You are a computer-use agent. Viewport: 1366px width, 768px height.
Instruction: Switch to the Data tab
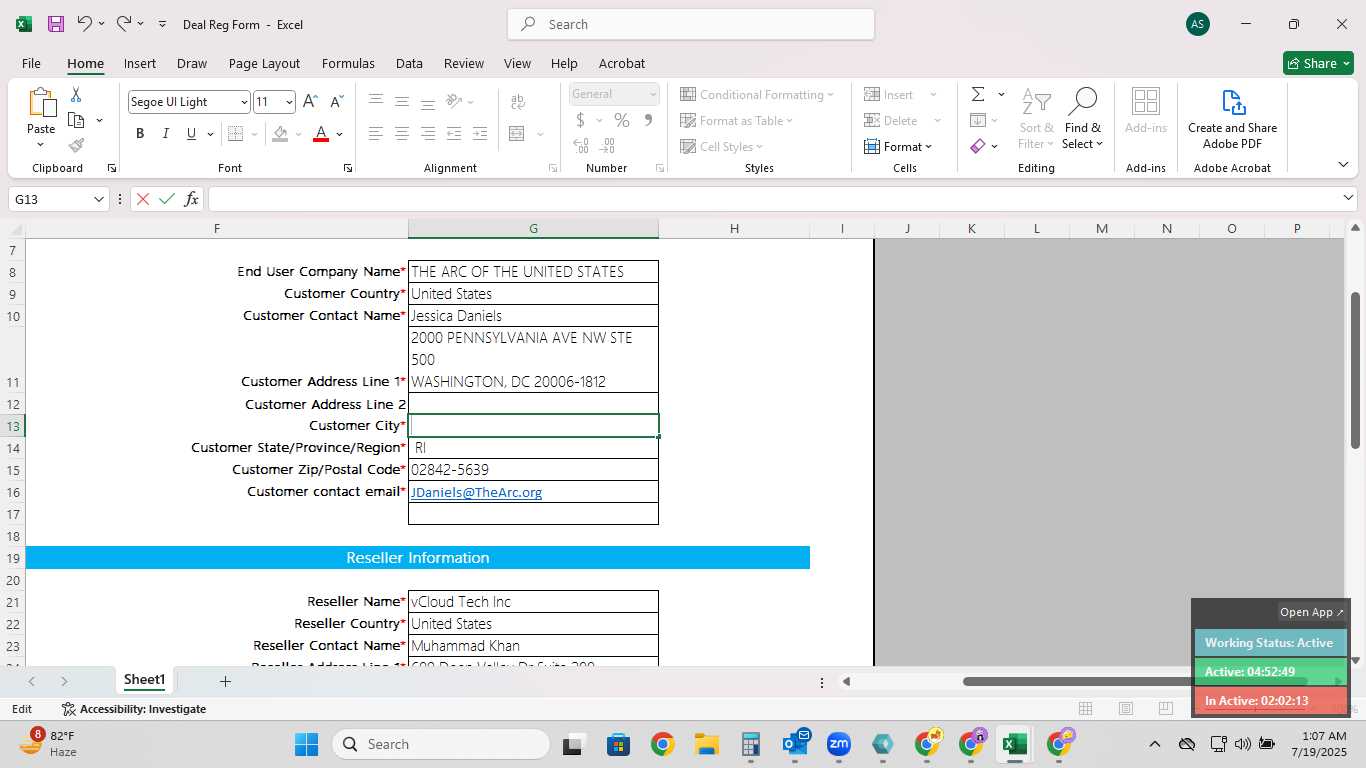pos(409,63)
